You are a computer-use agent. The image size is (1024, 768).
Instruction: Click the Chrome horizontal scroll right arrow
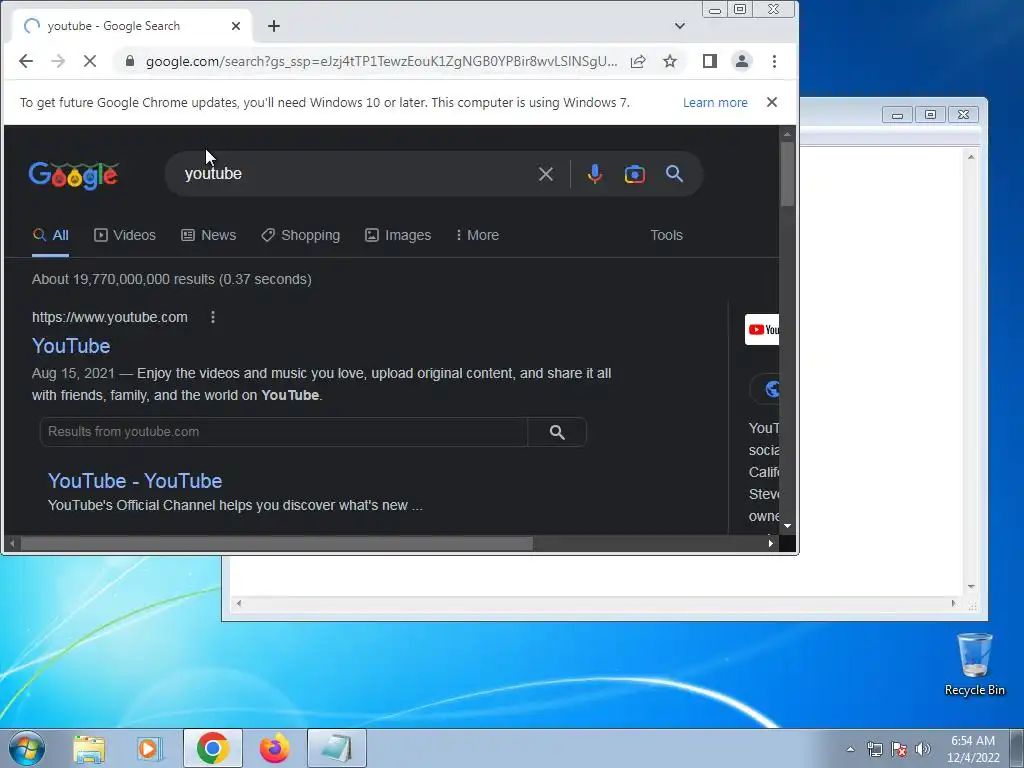click(771, 543)
